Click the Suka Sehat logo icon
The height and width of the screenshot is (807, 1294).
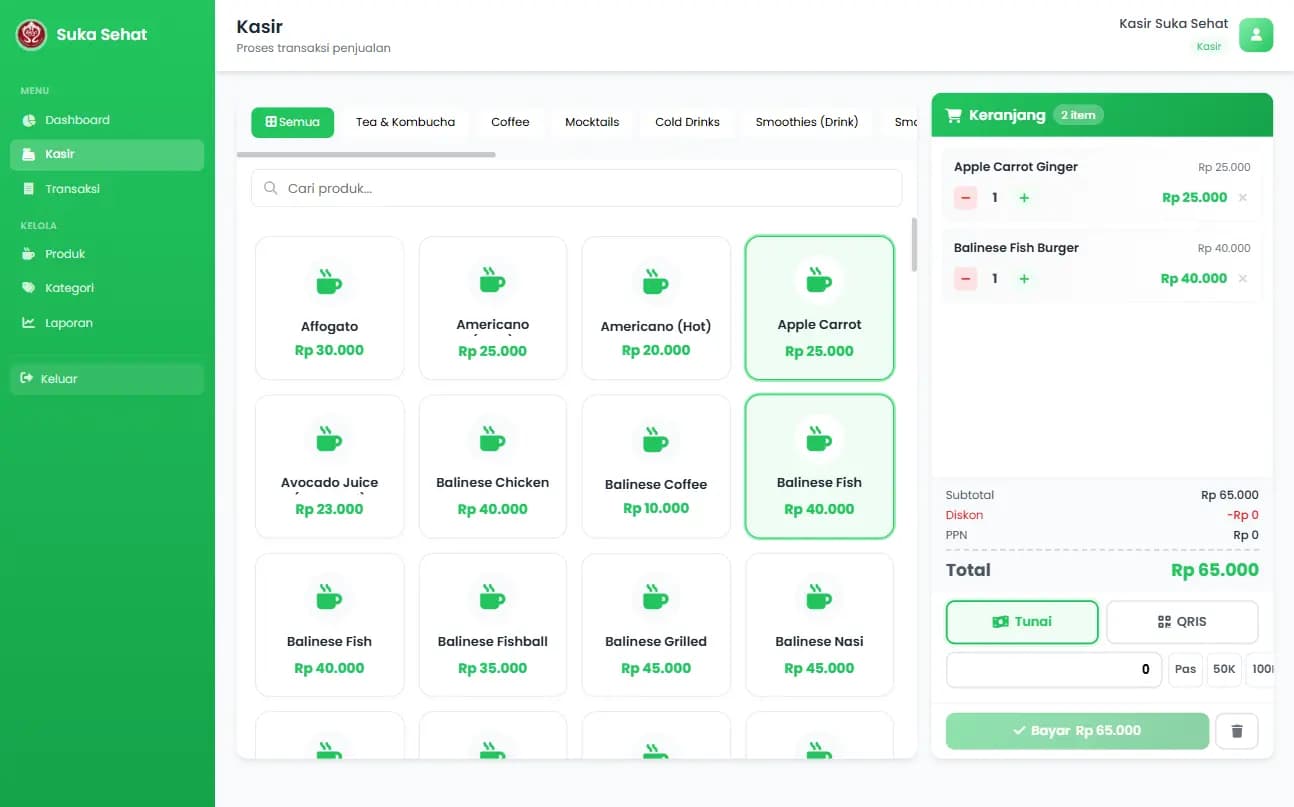pos(32,35)
